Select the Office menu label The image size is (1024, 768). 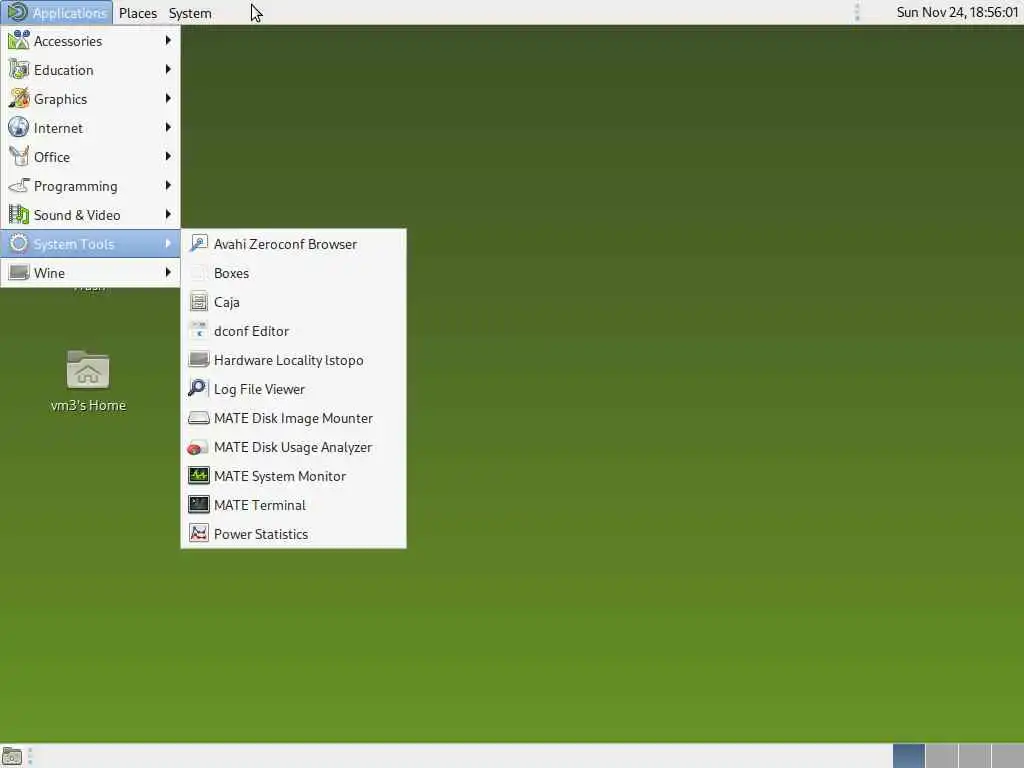(52, 157)
